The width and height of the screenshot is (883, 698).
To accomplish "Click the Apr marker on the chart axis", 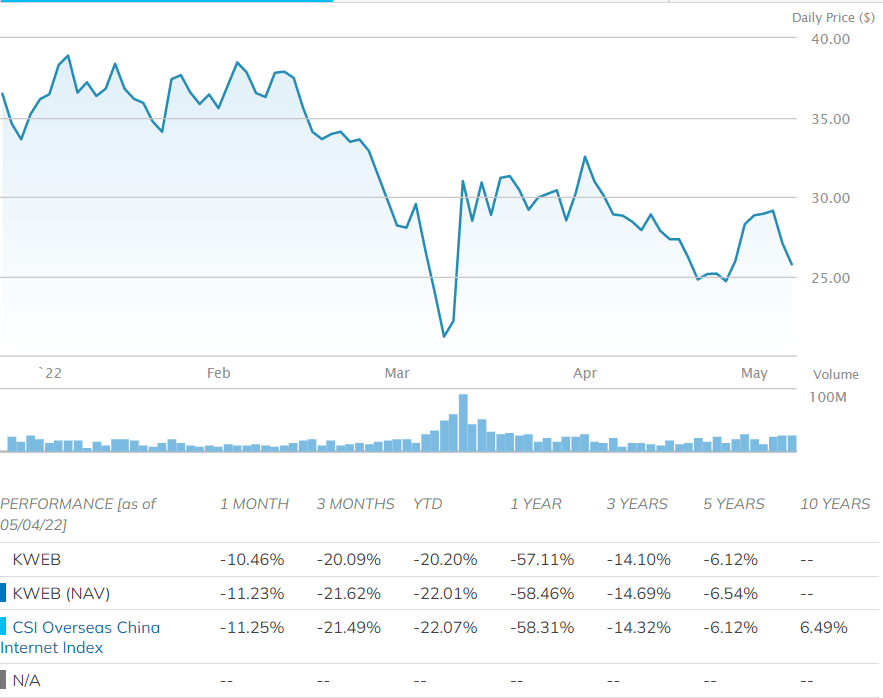I will click(x=584, y=373).
